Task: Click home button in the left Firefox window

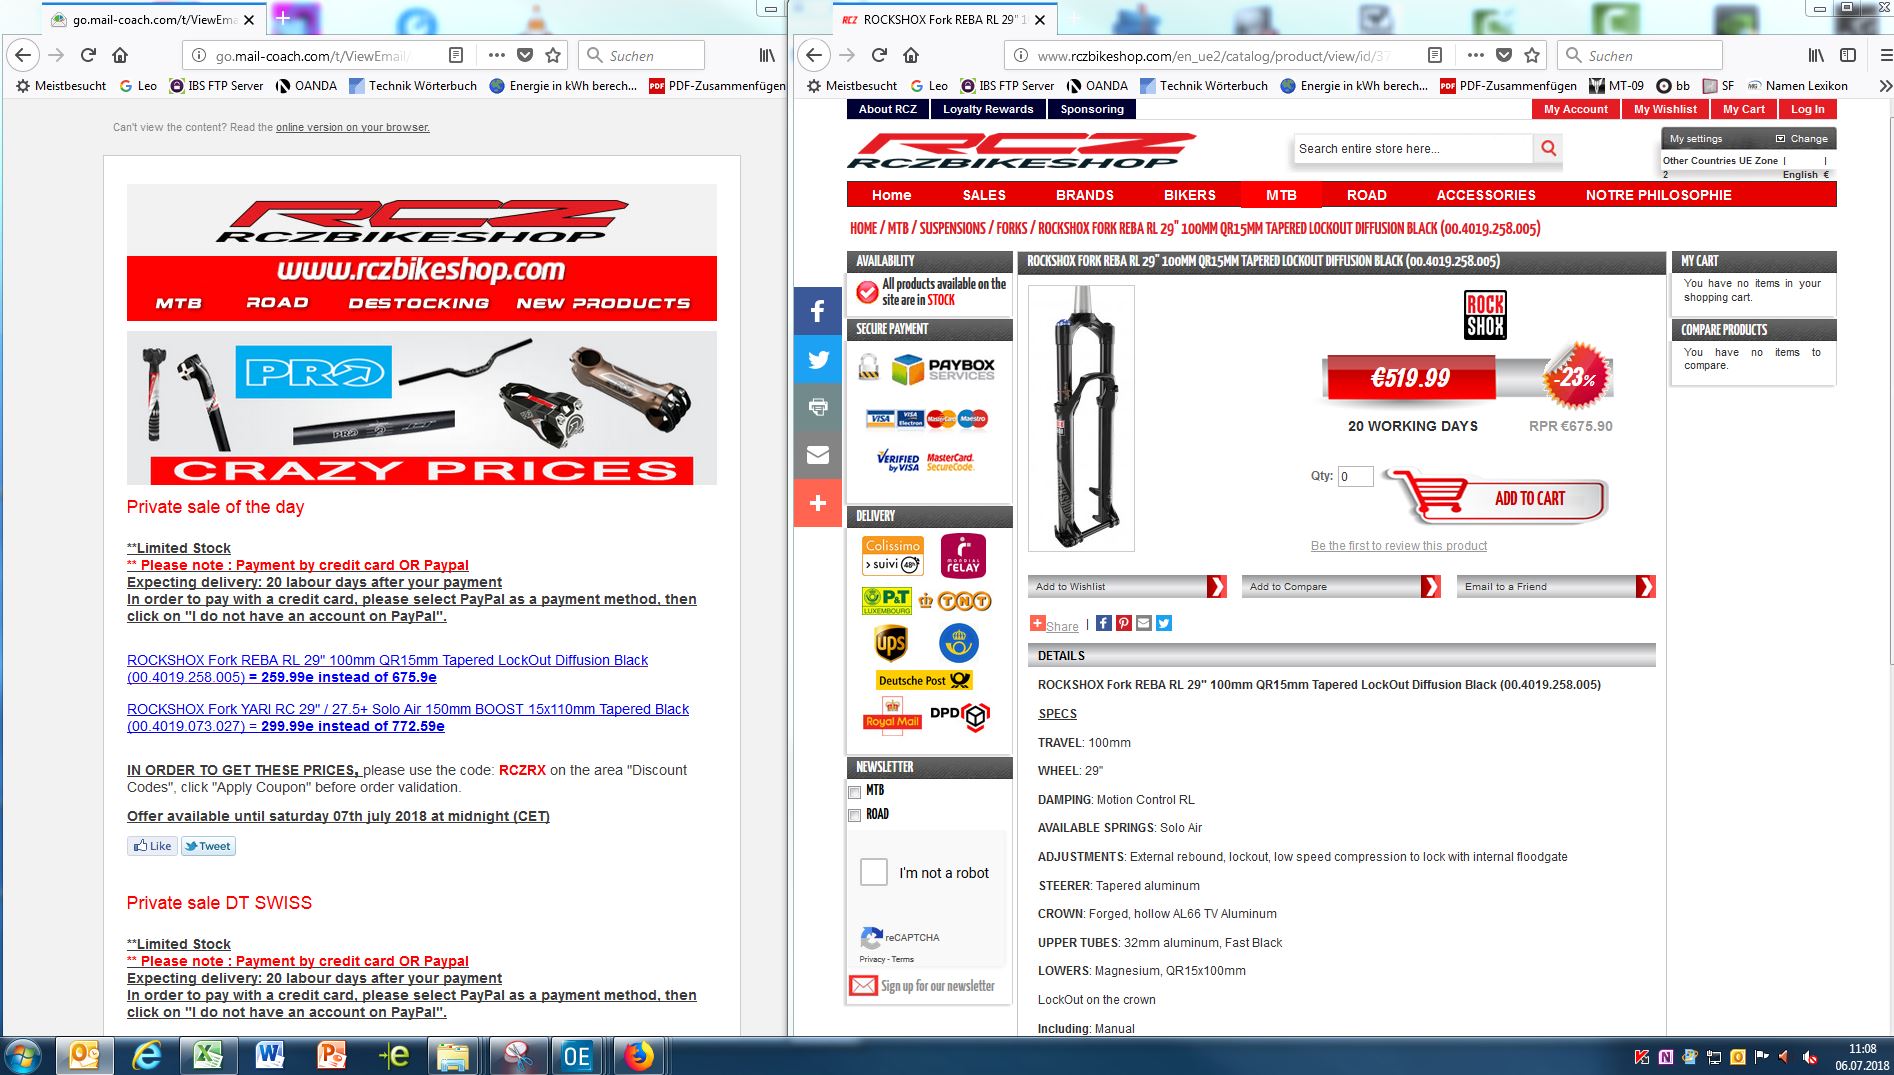Action: coord(120,55)
